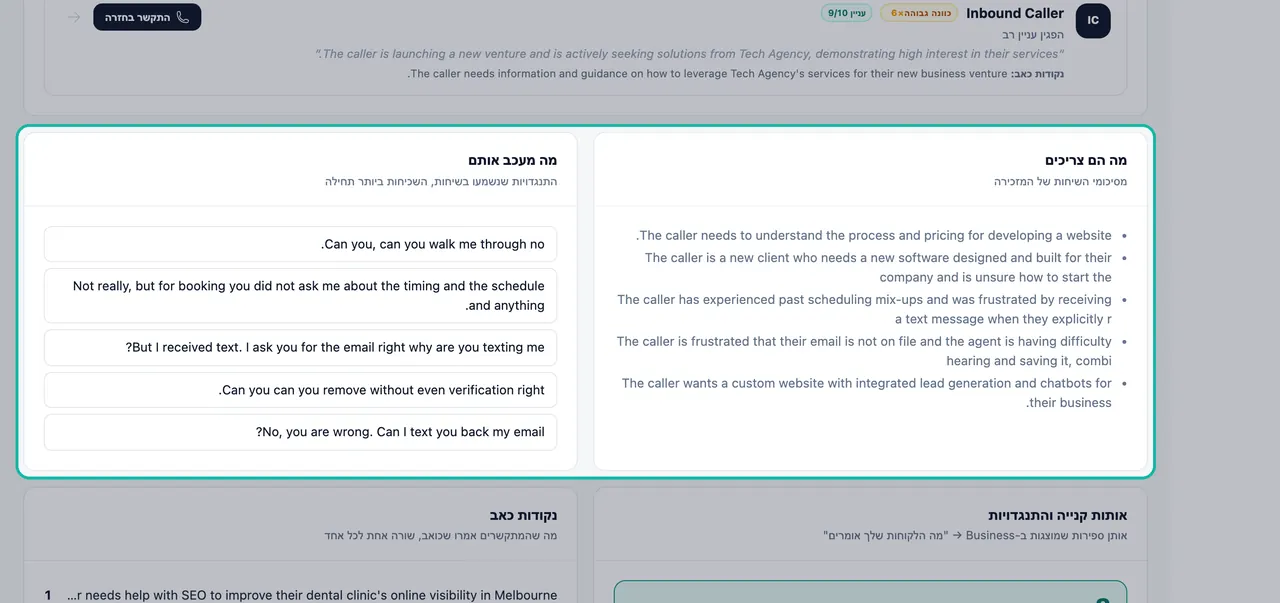Viewport: 1280px width, 603px height.
Task: Click the subtitle starting התנגדויות שנשמעו בשיחות
Action: click(441, 182)
